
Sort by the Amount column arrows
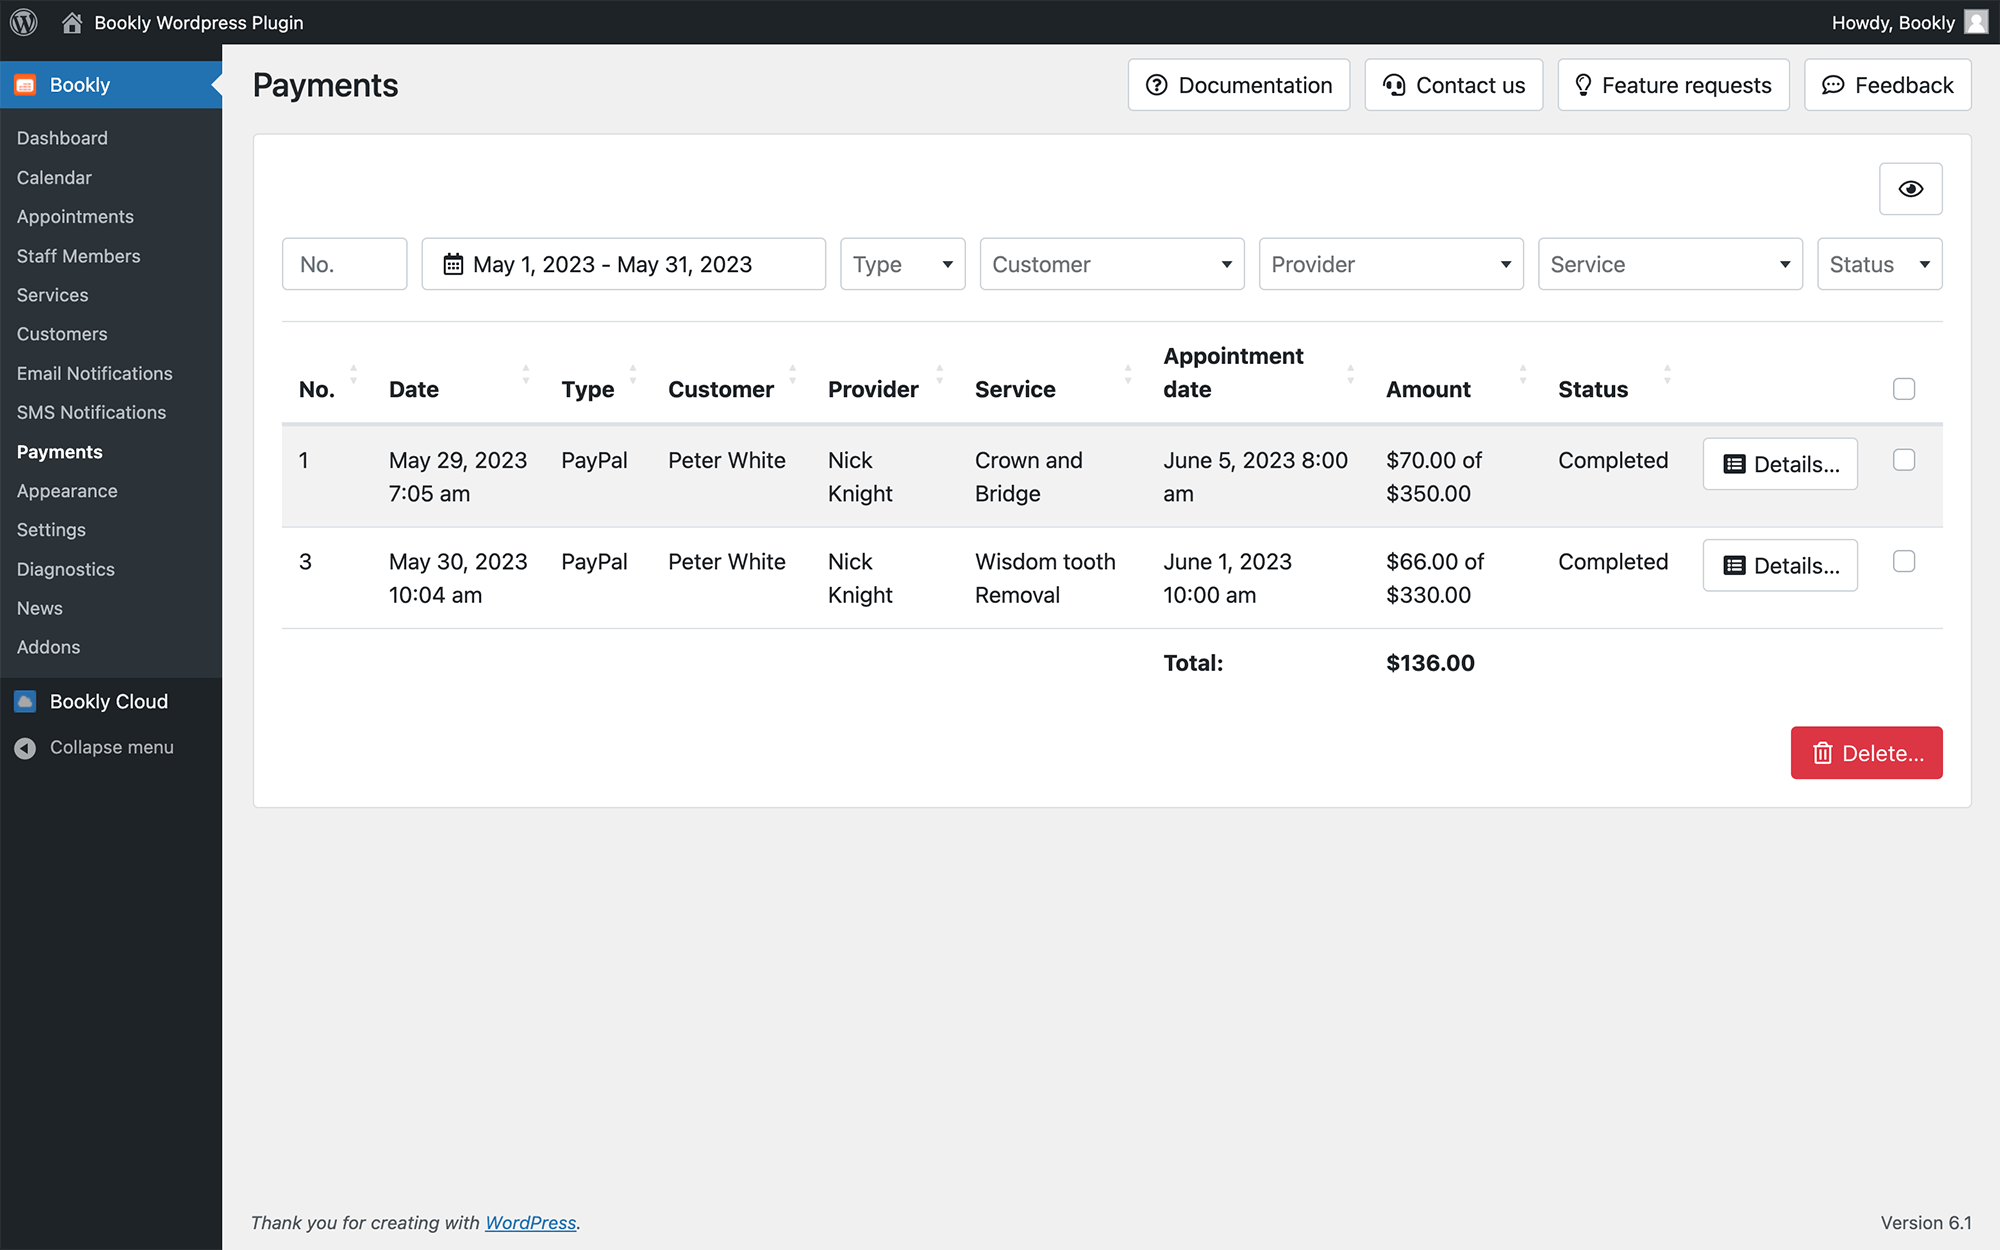click(1522, 375)
